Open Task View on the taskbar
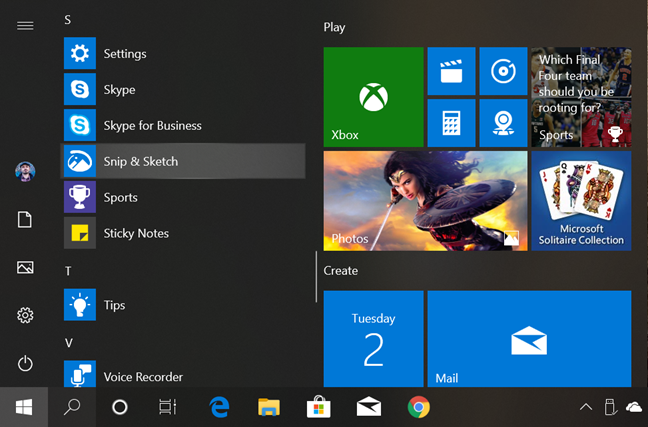This screenshot has width=648, height=427. (168, 406)
